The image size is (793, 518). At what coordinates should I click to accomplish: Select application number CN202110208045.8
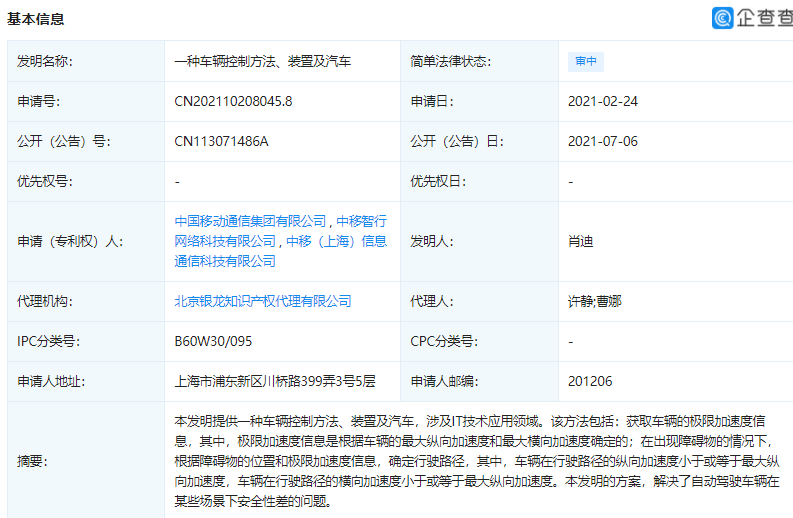pos(233,101)
